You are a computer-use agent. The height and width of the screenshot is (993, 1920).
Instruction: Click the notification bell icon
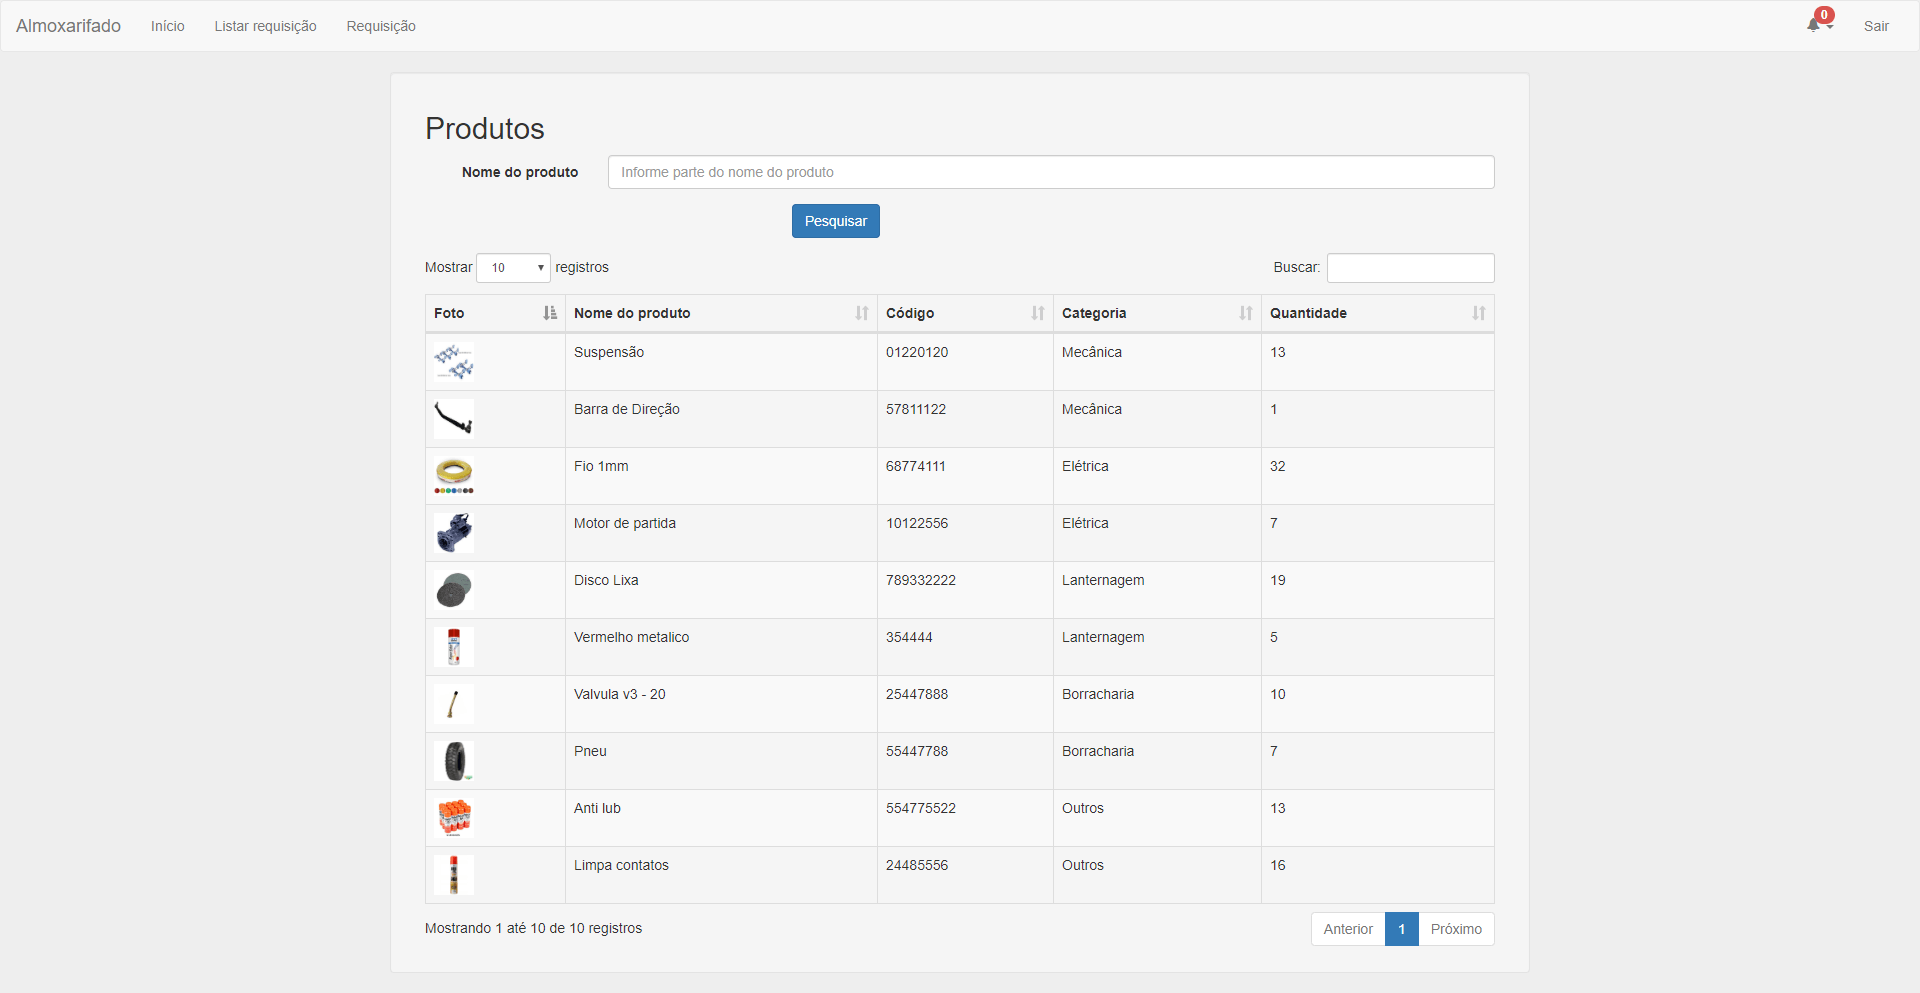(x=1815, y=25)
